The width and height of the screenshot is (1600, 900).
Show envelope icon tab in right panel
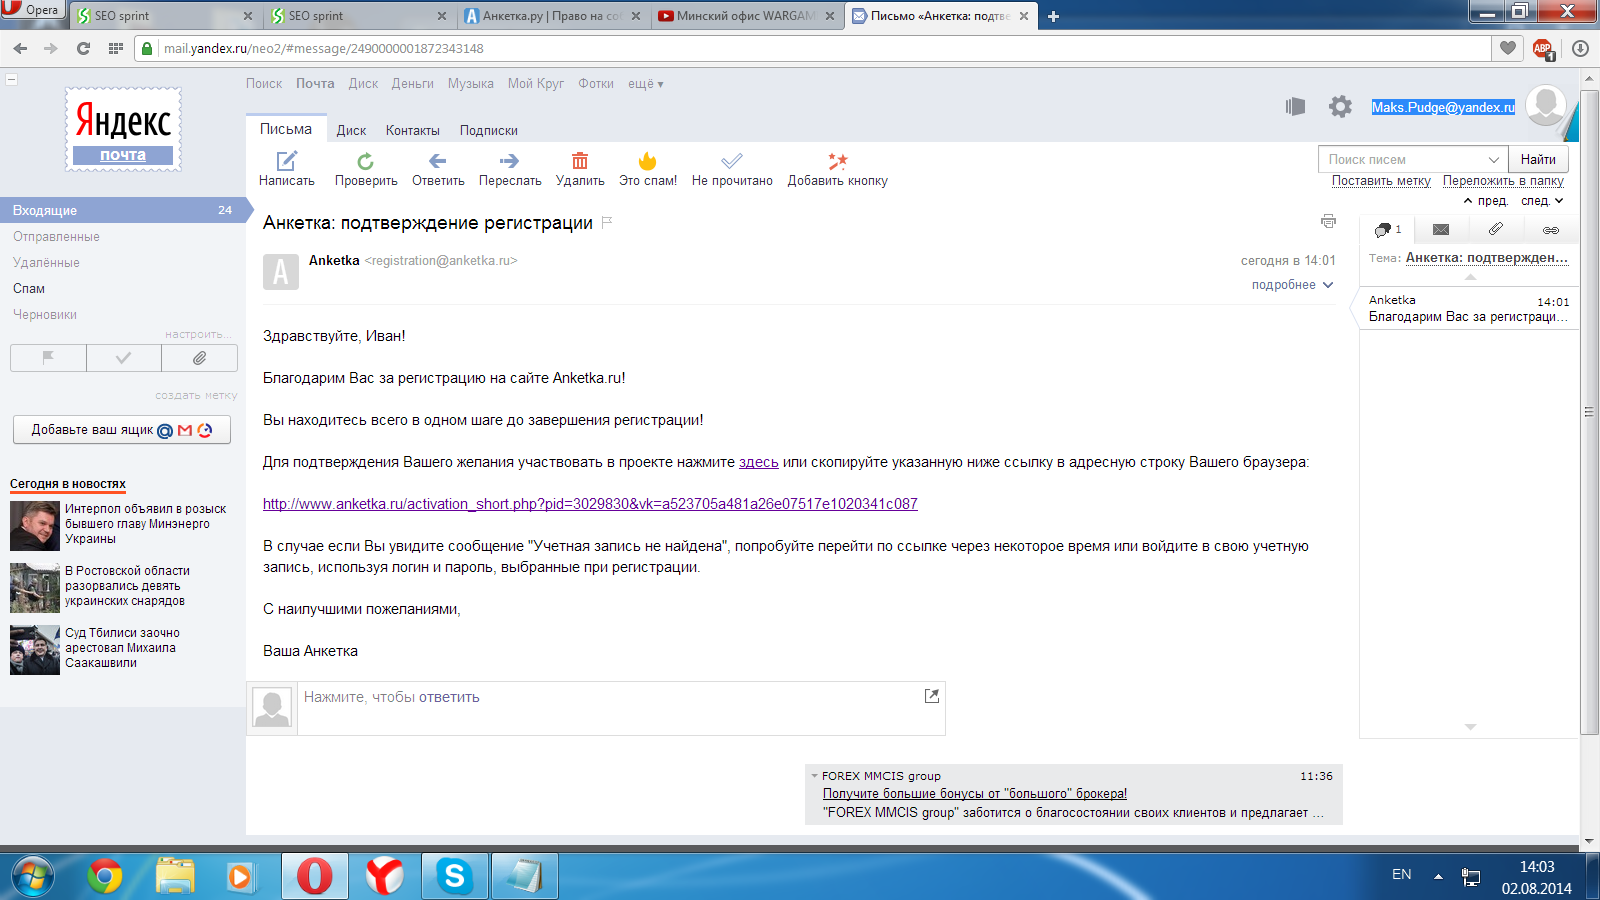(1441, 229)
